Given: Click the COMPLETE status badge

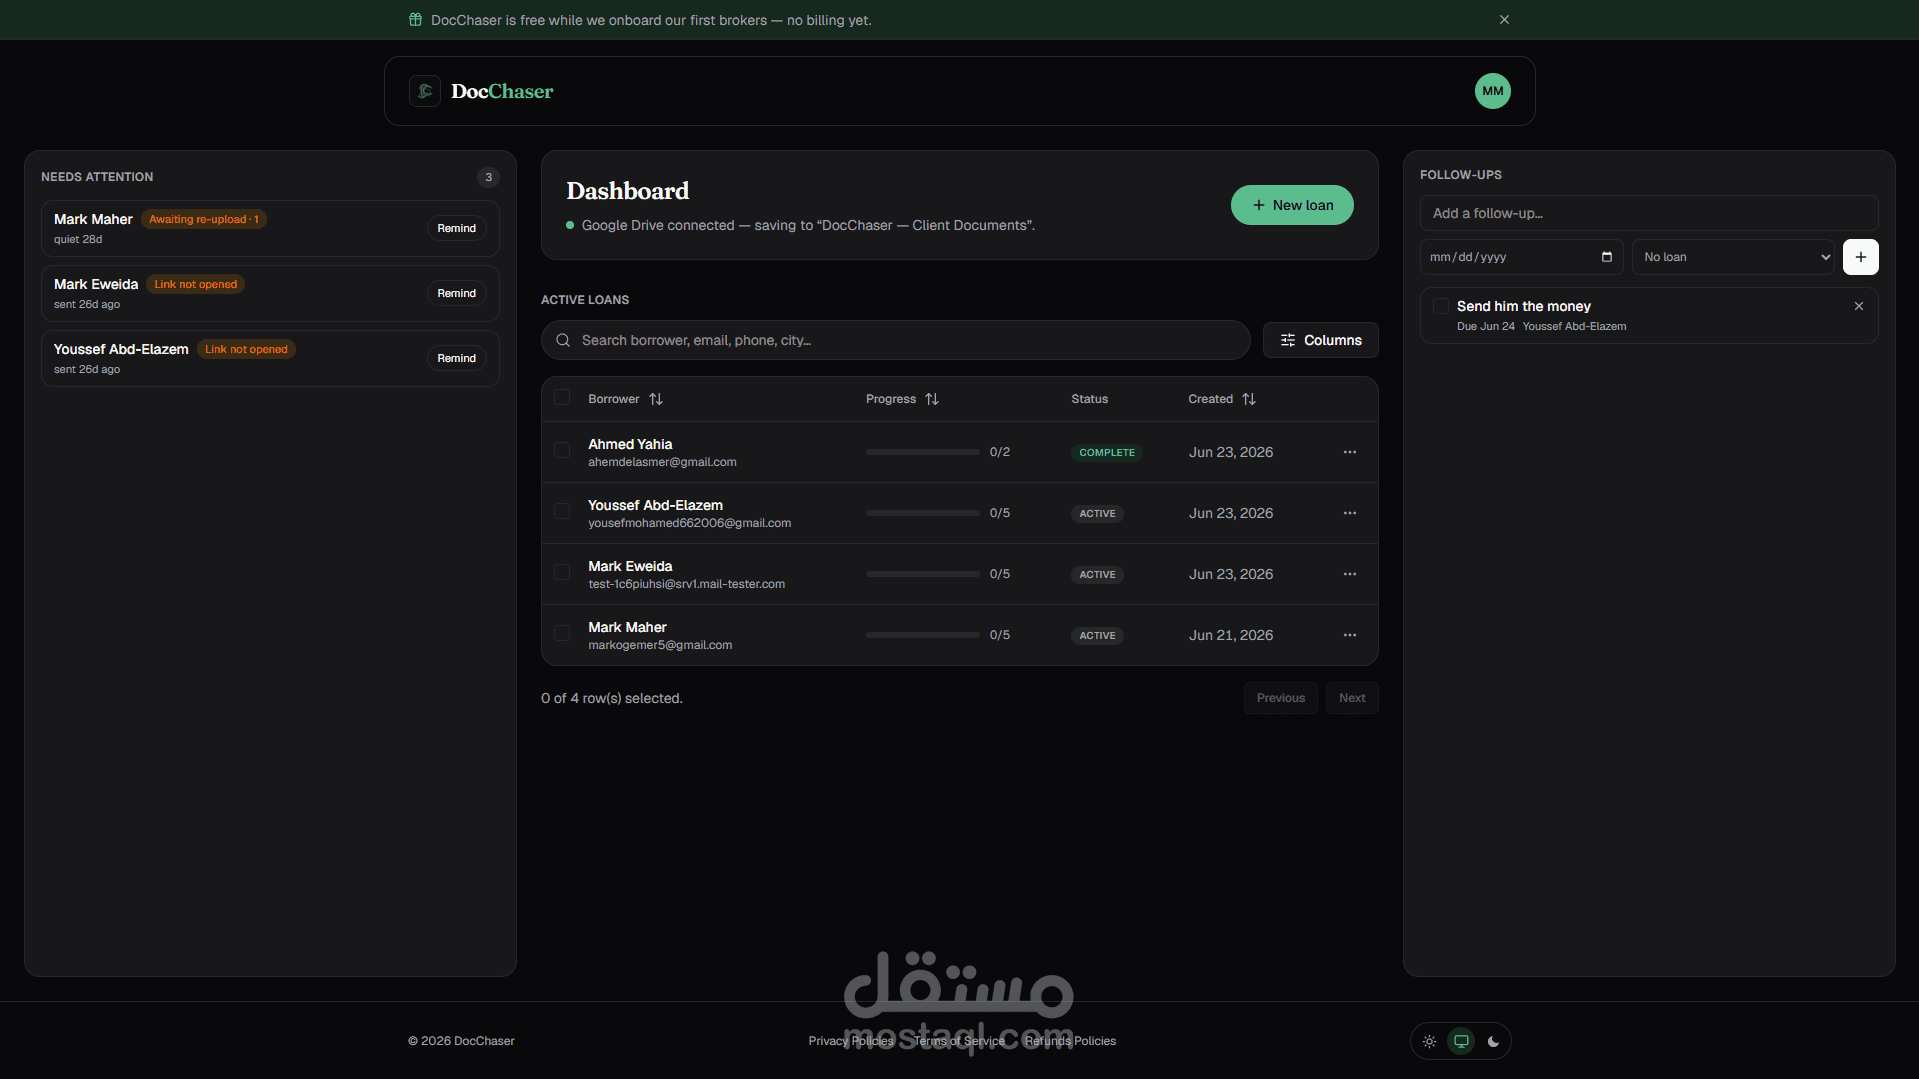Looking at the screenshot, I should click(x=1107, y=453).
